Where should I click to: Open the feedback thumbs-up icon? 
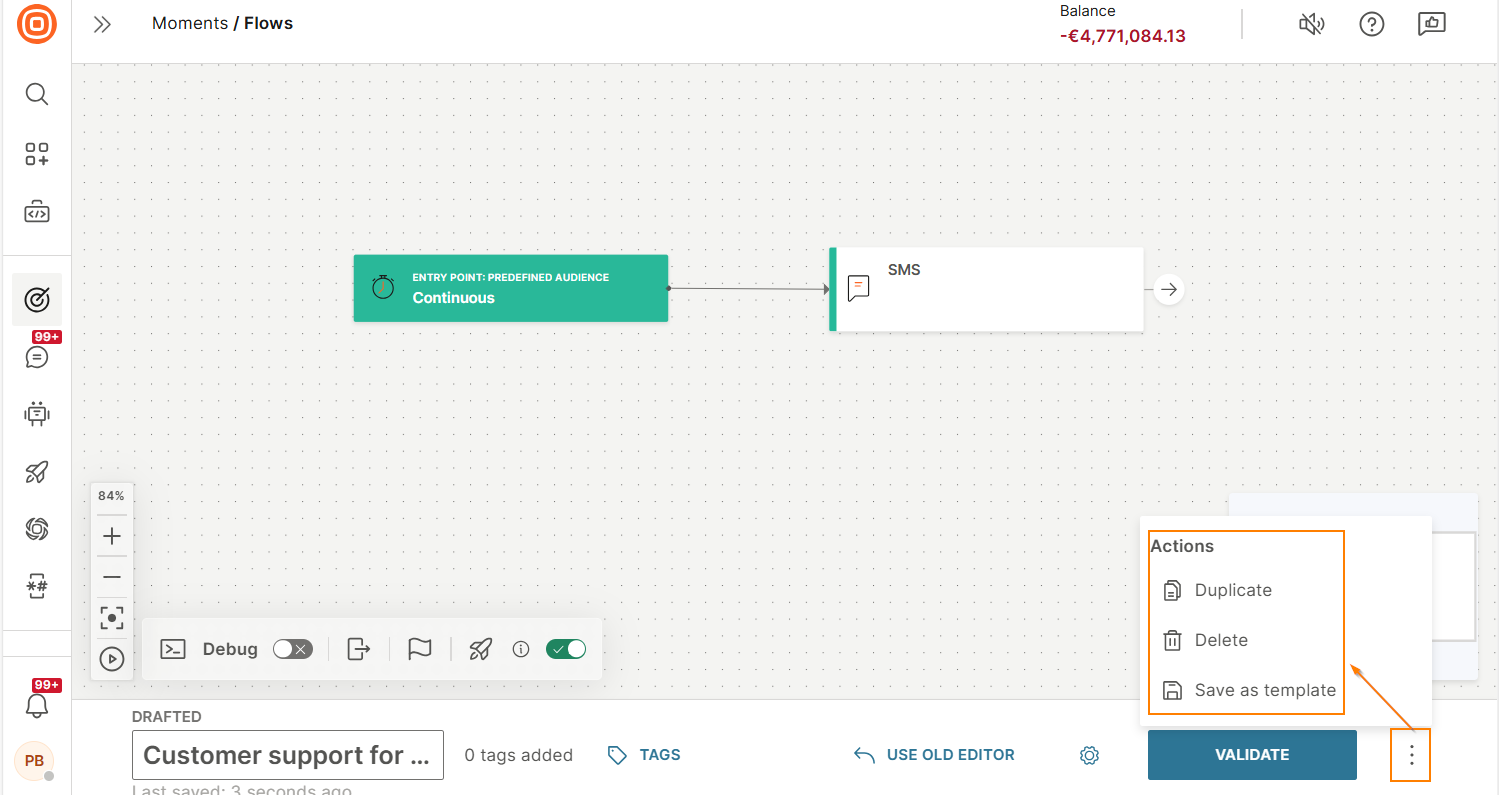tap(1432, 24)
